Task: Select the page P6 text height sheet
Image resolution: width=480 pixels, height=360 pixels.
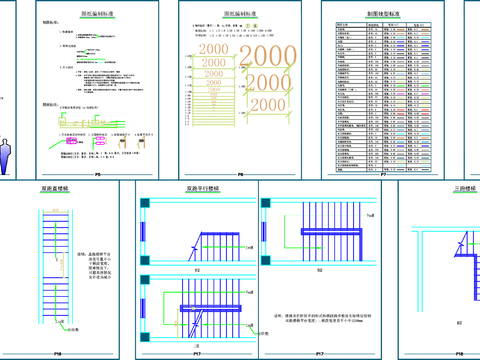Action: click(240, 90)
